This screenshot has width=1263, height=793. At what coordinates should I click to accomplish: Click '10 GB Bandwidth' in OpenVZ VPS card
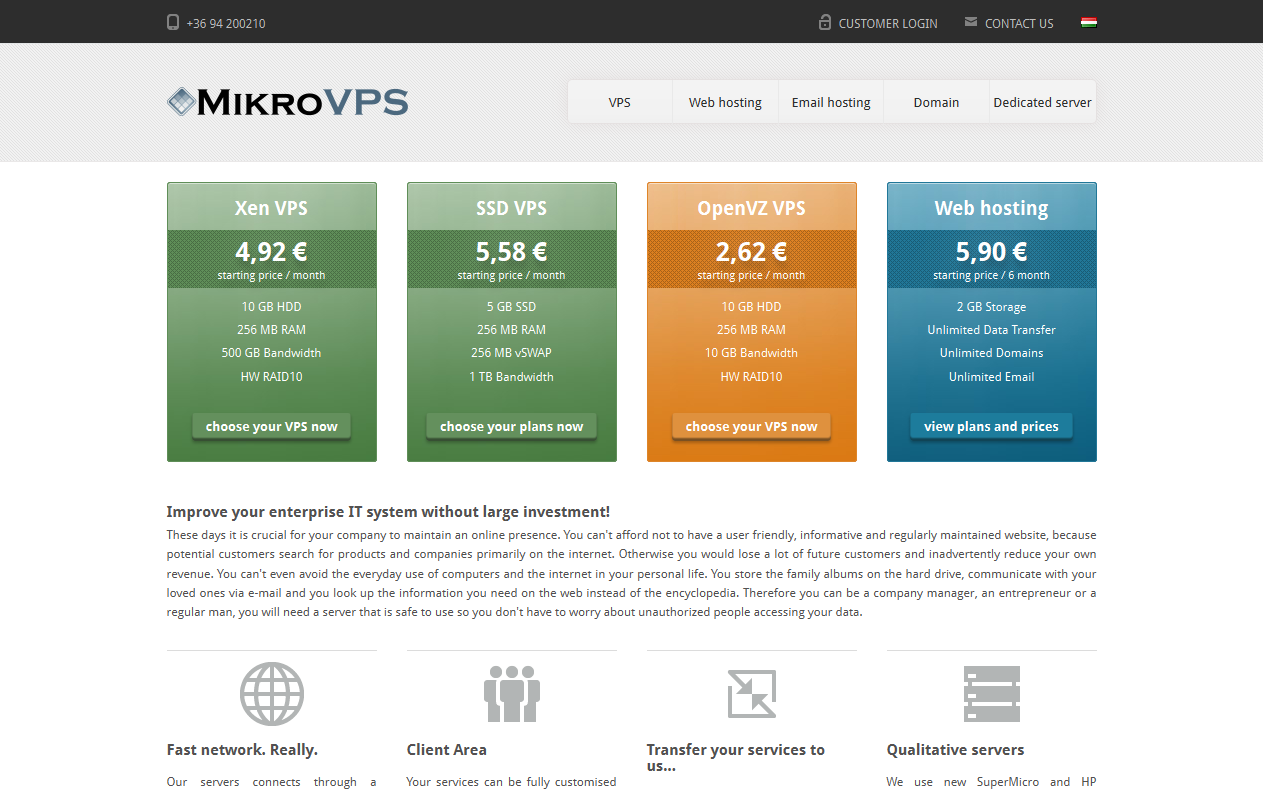752,353
